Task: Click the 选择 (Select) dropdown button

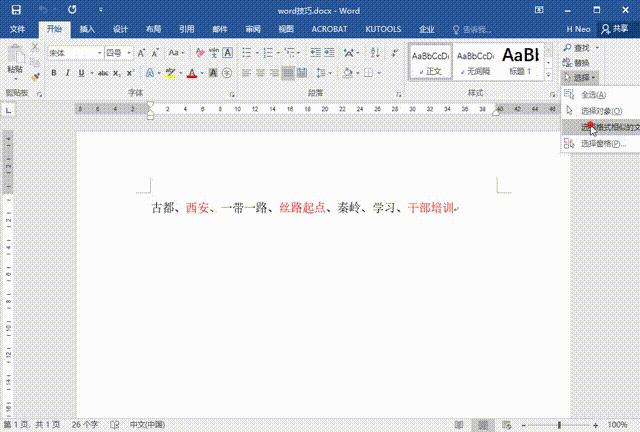Action: click(x=580, y=77)
